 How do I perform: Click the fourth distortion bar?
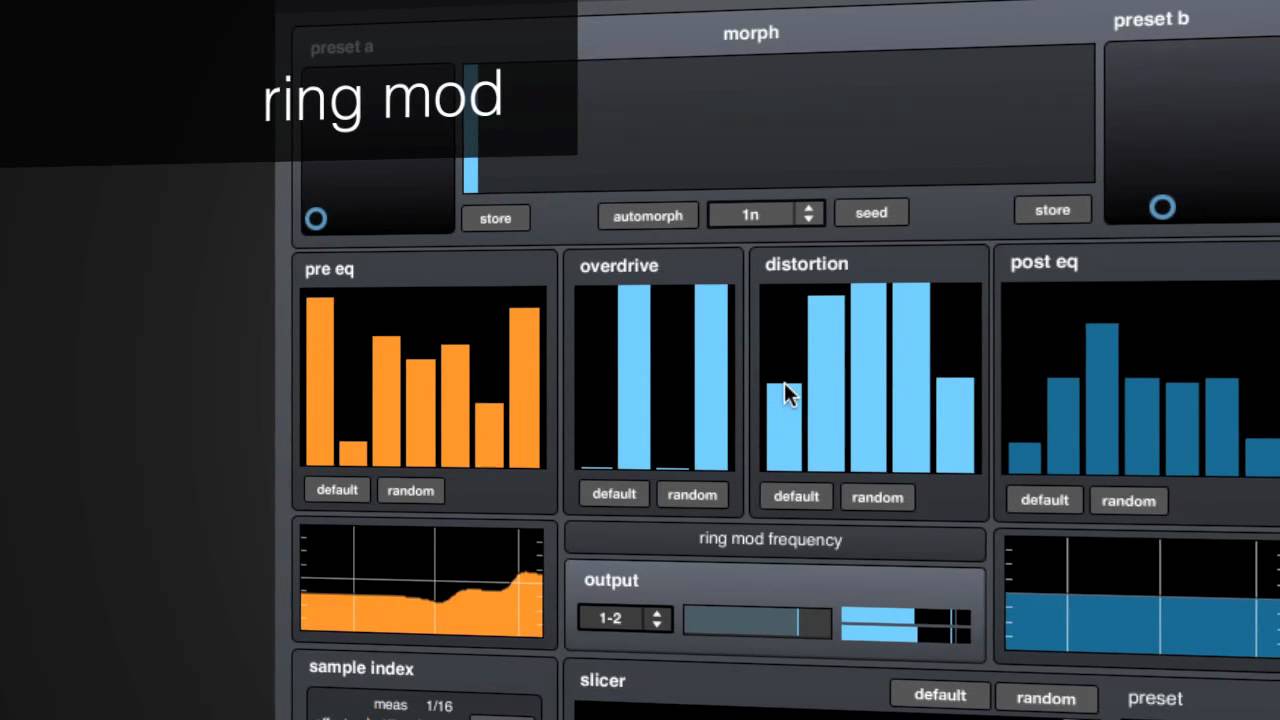tap(911, 378)
